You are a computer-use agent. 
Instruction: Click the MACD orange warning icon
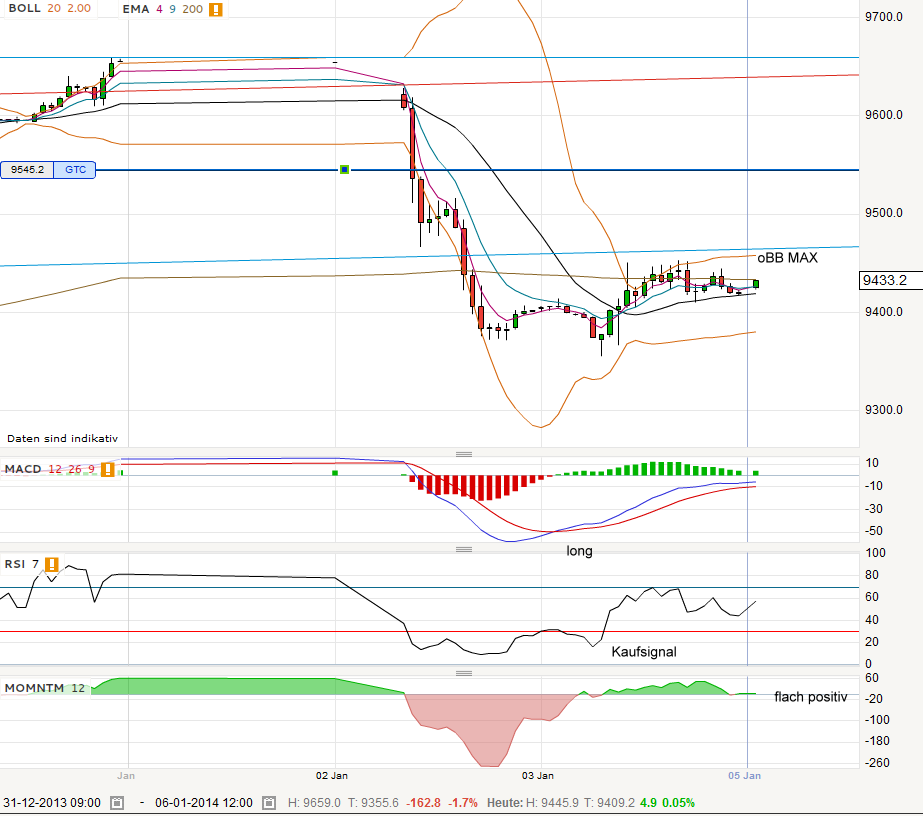pyautogui.click(x=108, y=469)
